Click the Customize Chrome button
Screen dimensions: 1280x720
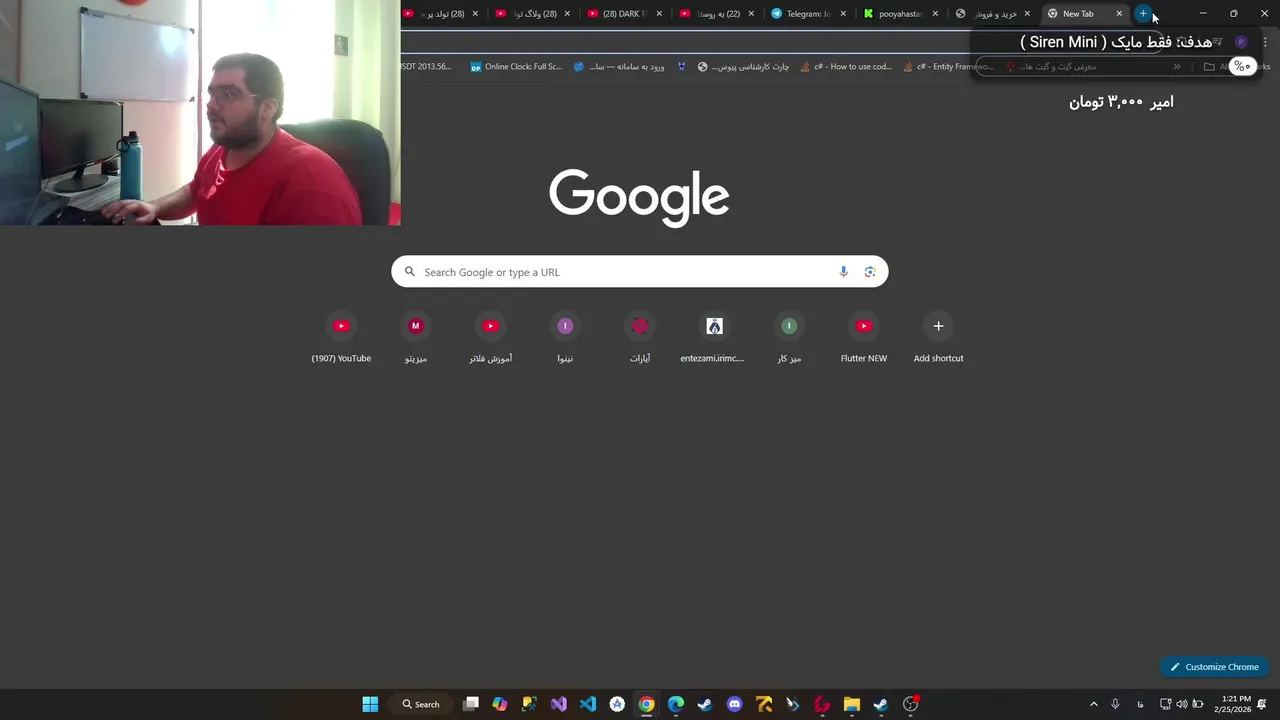[1215, 667]
